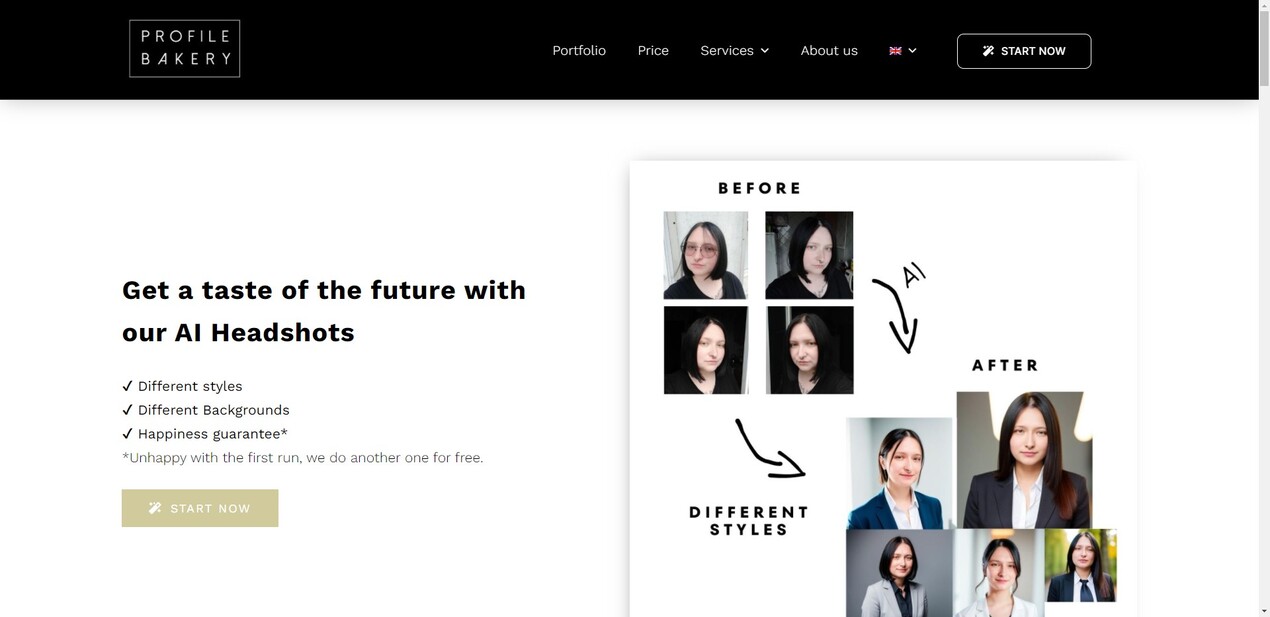Click the scrollbar down arrow
The image size is (1270, 617).
coord(1264,610)
